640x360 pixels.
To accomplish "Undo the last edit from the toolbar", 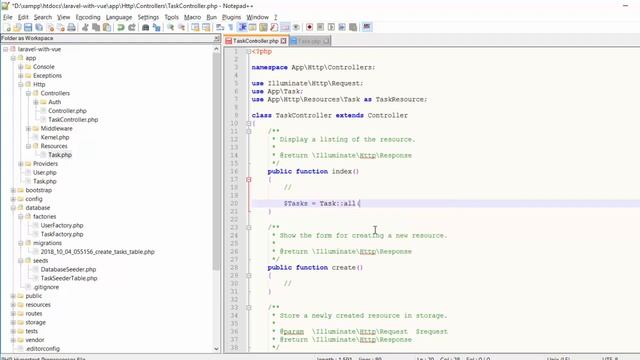I will click(x=120, y=27).
